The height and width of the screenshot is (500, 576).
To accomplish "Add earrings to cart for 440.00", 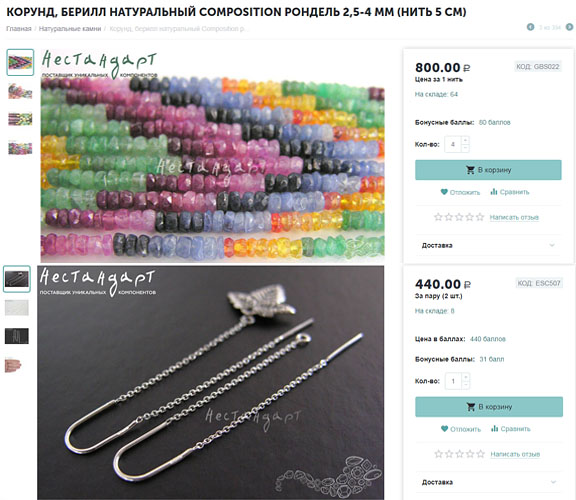I will [489, 407].
